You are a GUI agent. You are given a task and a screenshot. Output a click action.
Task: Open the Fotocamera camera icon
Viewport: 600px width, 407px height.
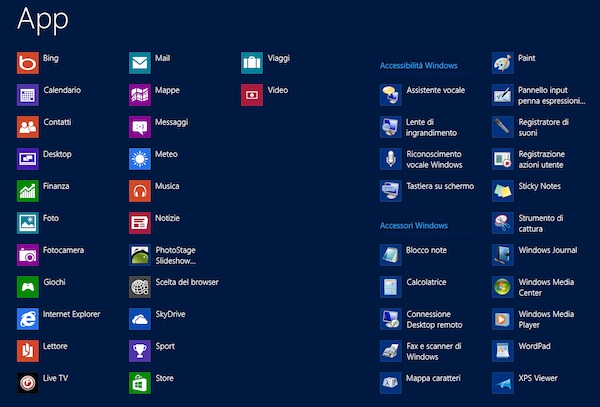(28, 255)
